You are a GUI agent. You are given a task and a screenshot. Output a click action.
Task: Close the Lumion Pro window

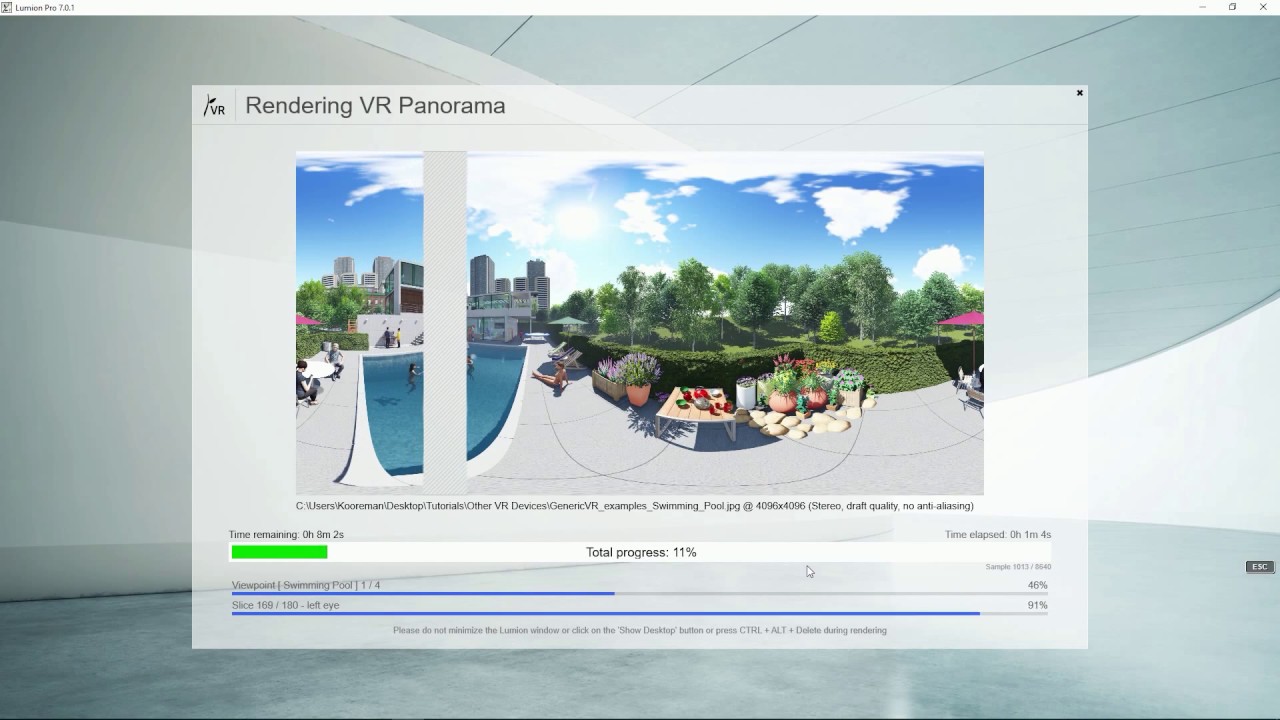1264,8
